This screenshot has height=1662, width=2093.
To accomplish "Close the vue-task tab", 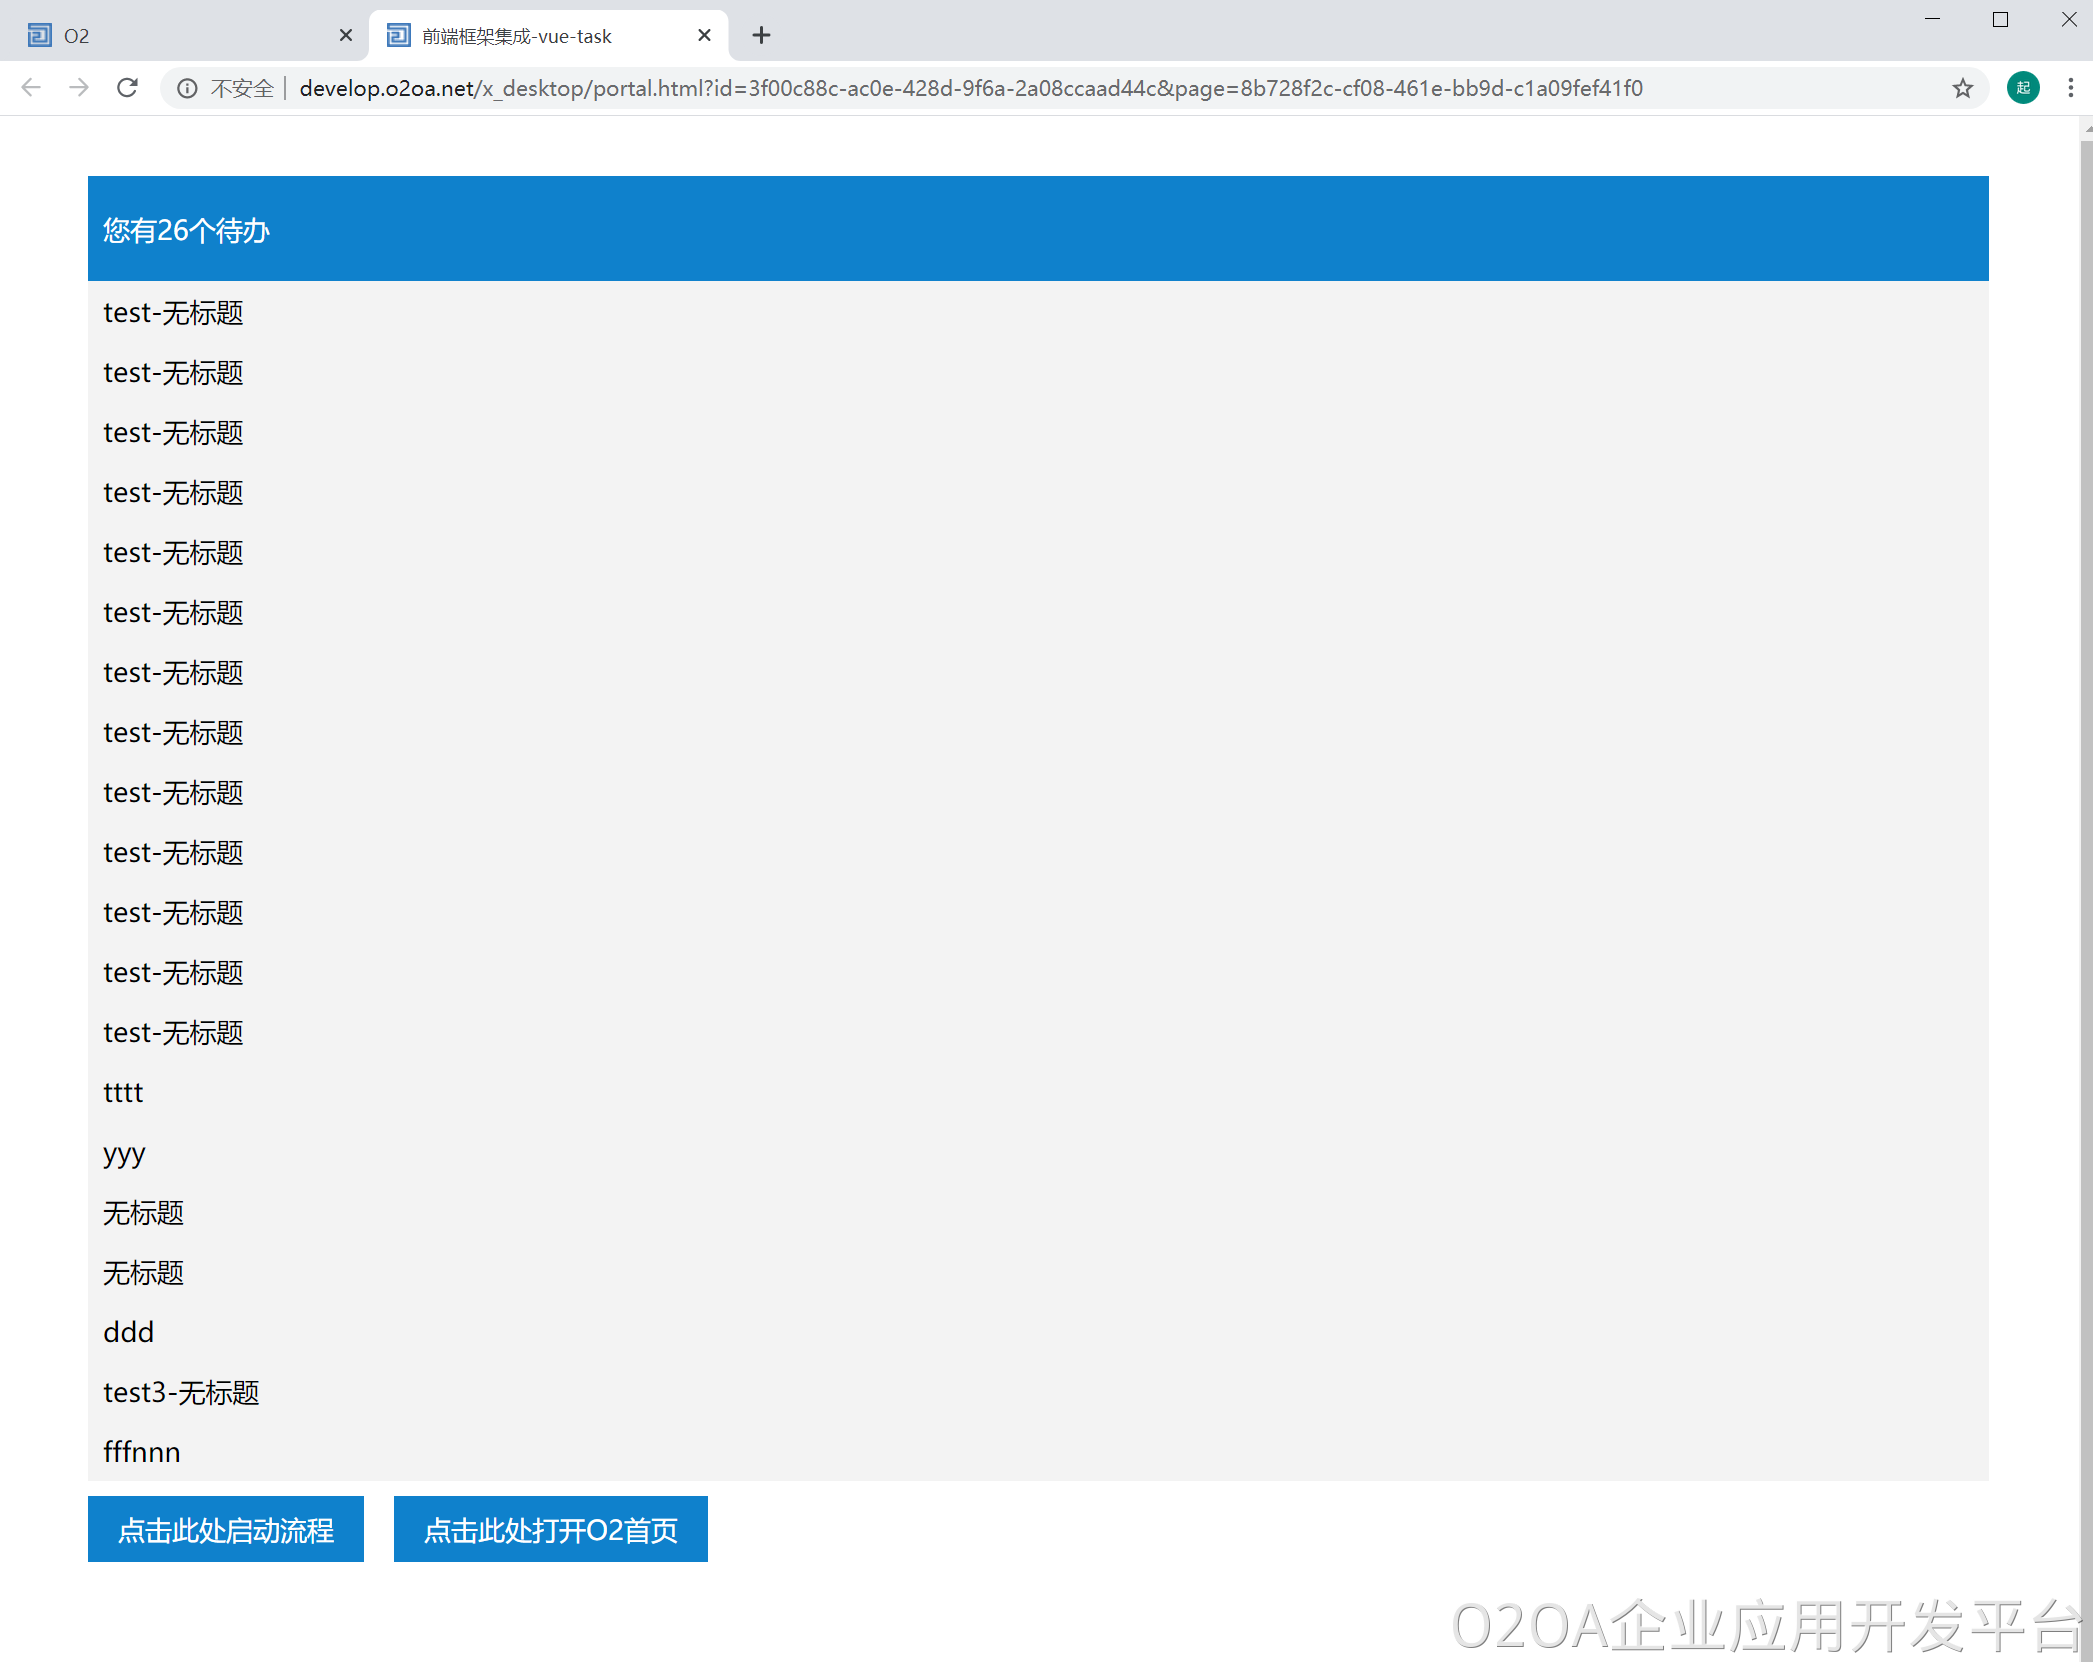I will click(704, 36).
